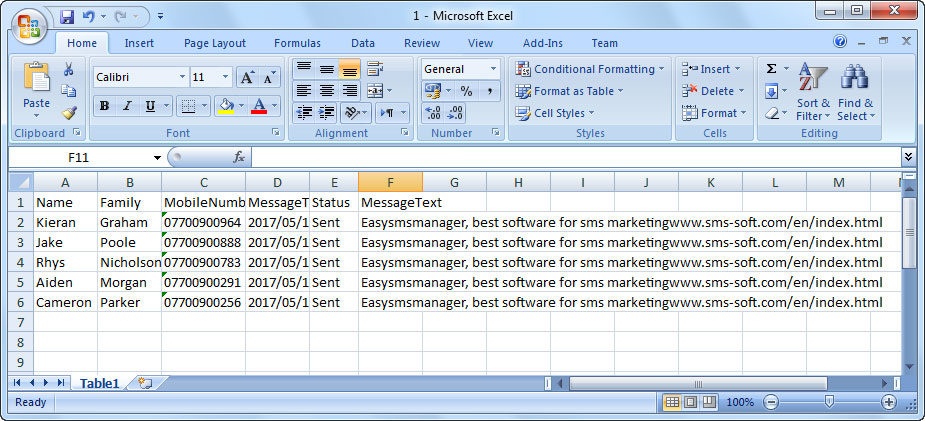This screenshot has width=925, height=421.
Task: Click the AutoSum sigma icon
Action: coord(771,69)
